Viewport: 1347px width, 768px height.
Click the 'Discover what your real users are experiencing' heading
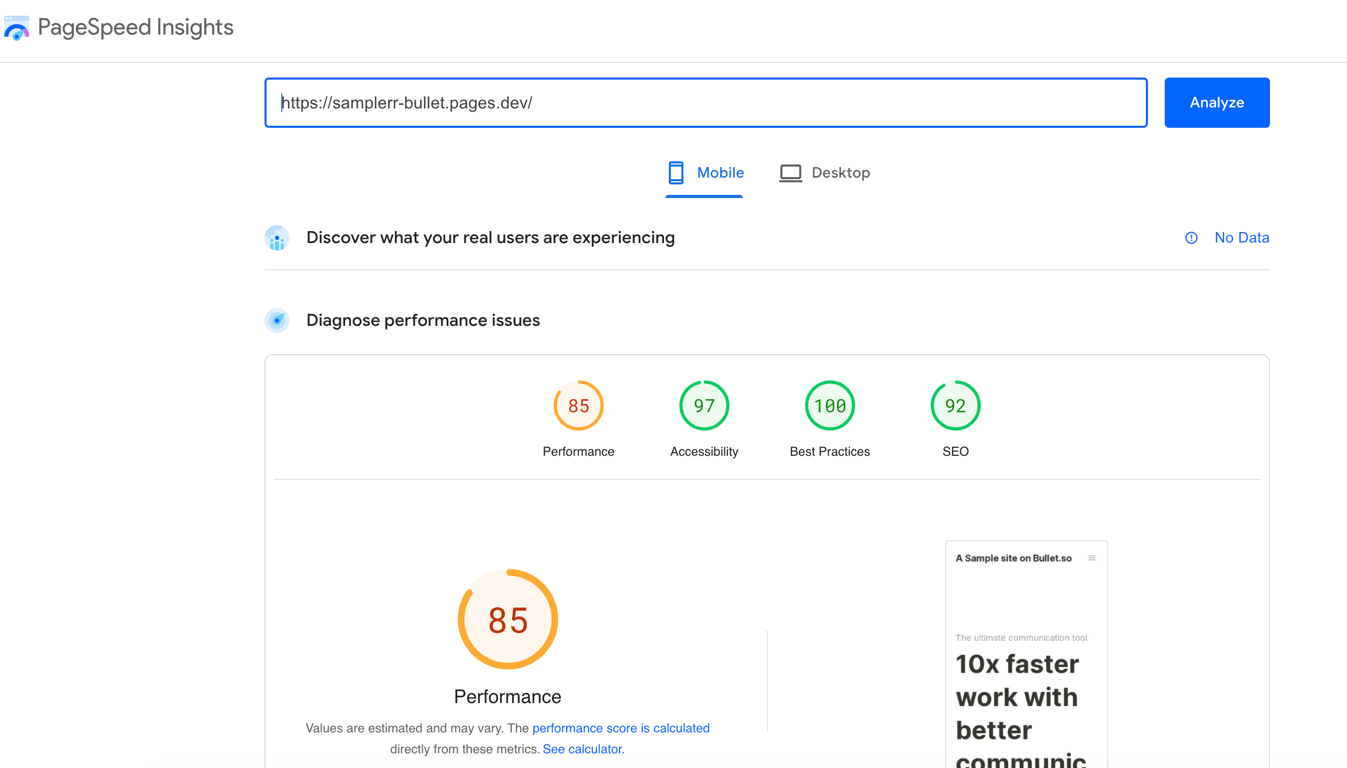click(490, 238)
